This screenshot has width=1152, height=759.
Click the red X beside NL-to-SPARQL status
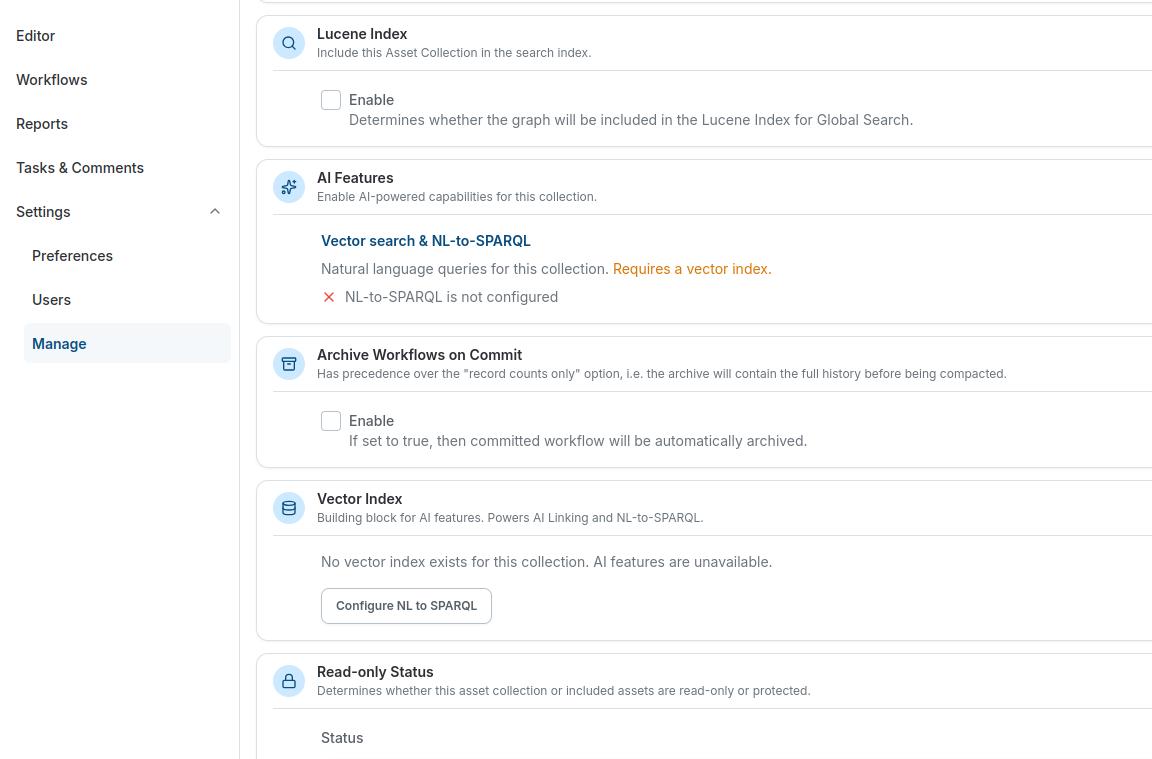click(329, 297)
